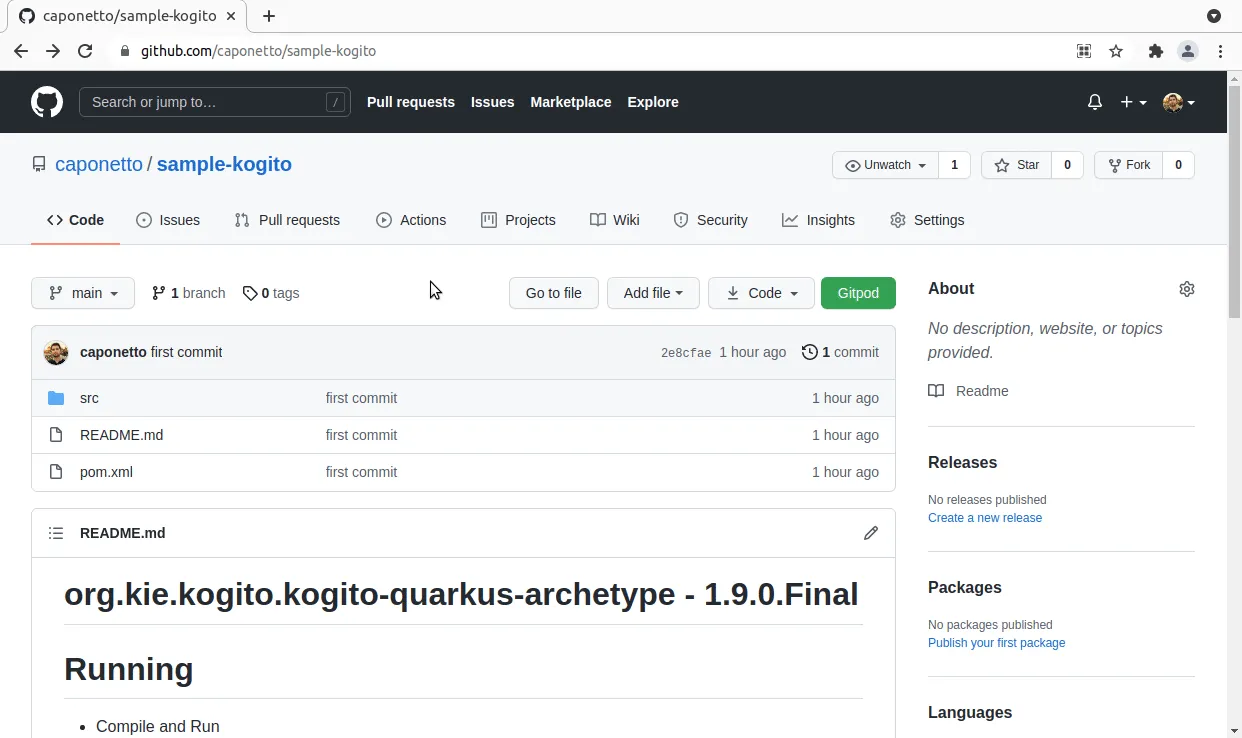Star the repository
Screen dimensions: 1242x738
[x=1016, y=165]
